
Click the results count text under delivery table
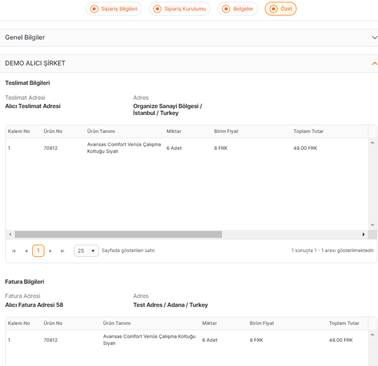click(x=332, y=250)
